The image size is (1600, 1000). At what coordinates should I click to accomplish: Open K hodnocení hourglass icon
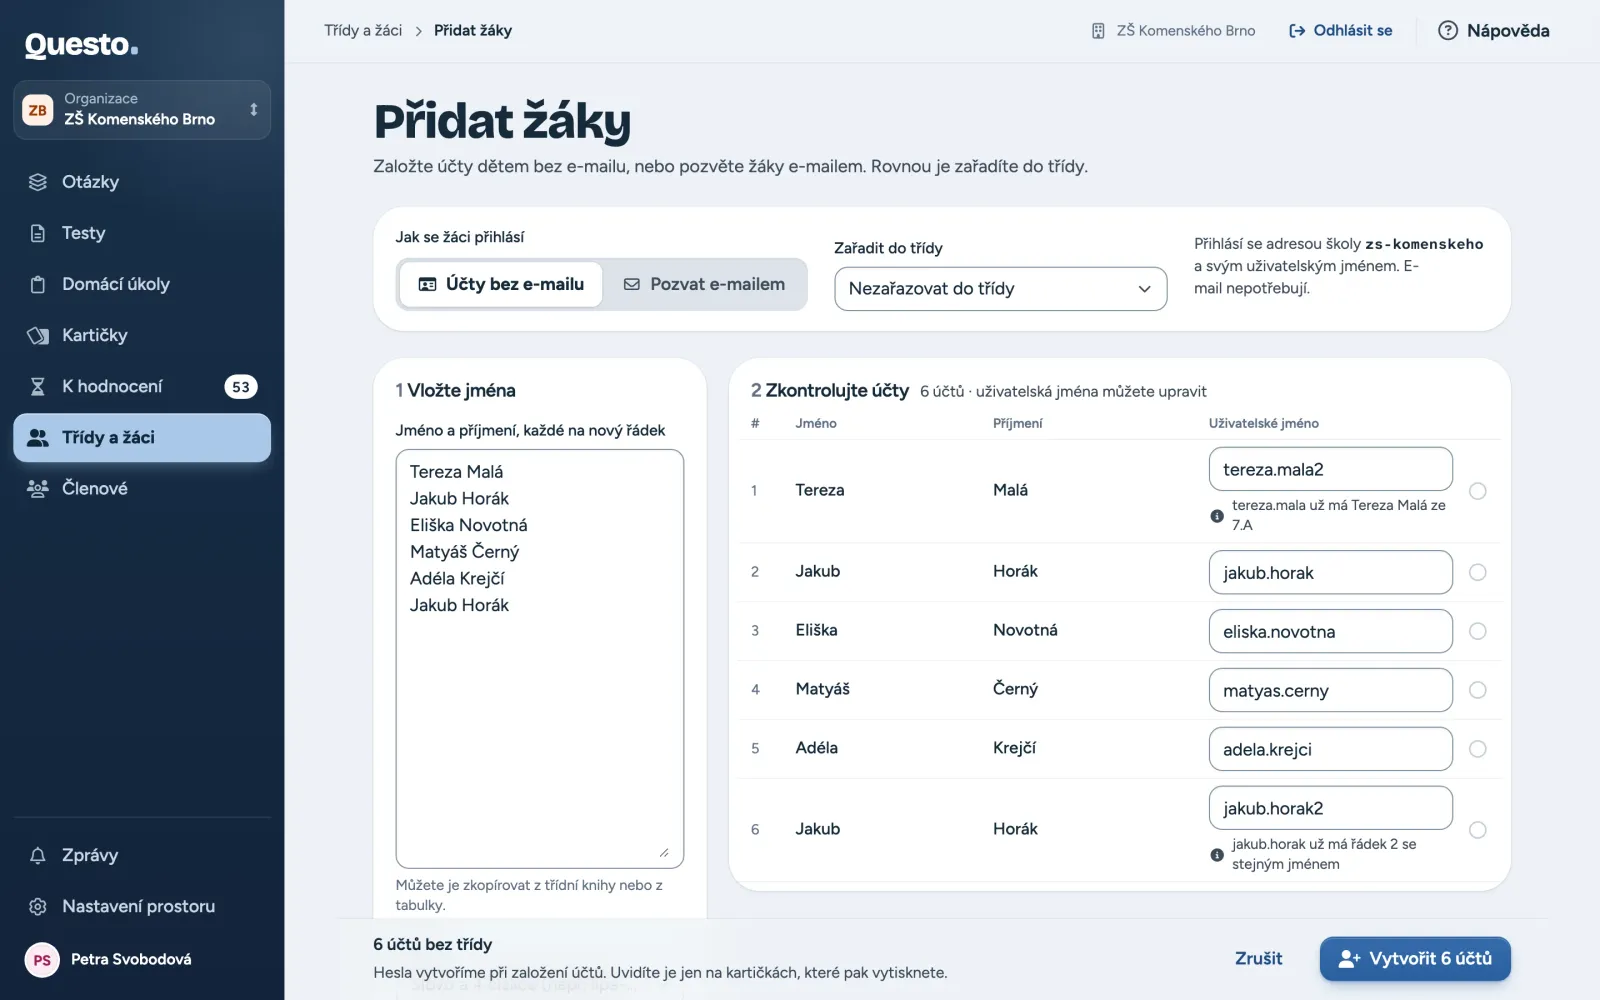point(38,386)
